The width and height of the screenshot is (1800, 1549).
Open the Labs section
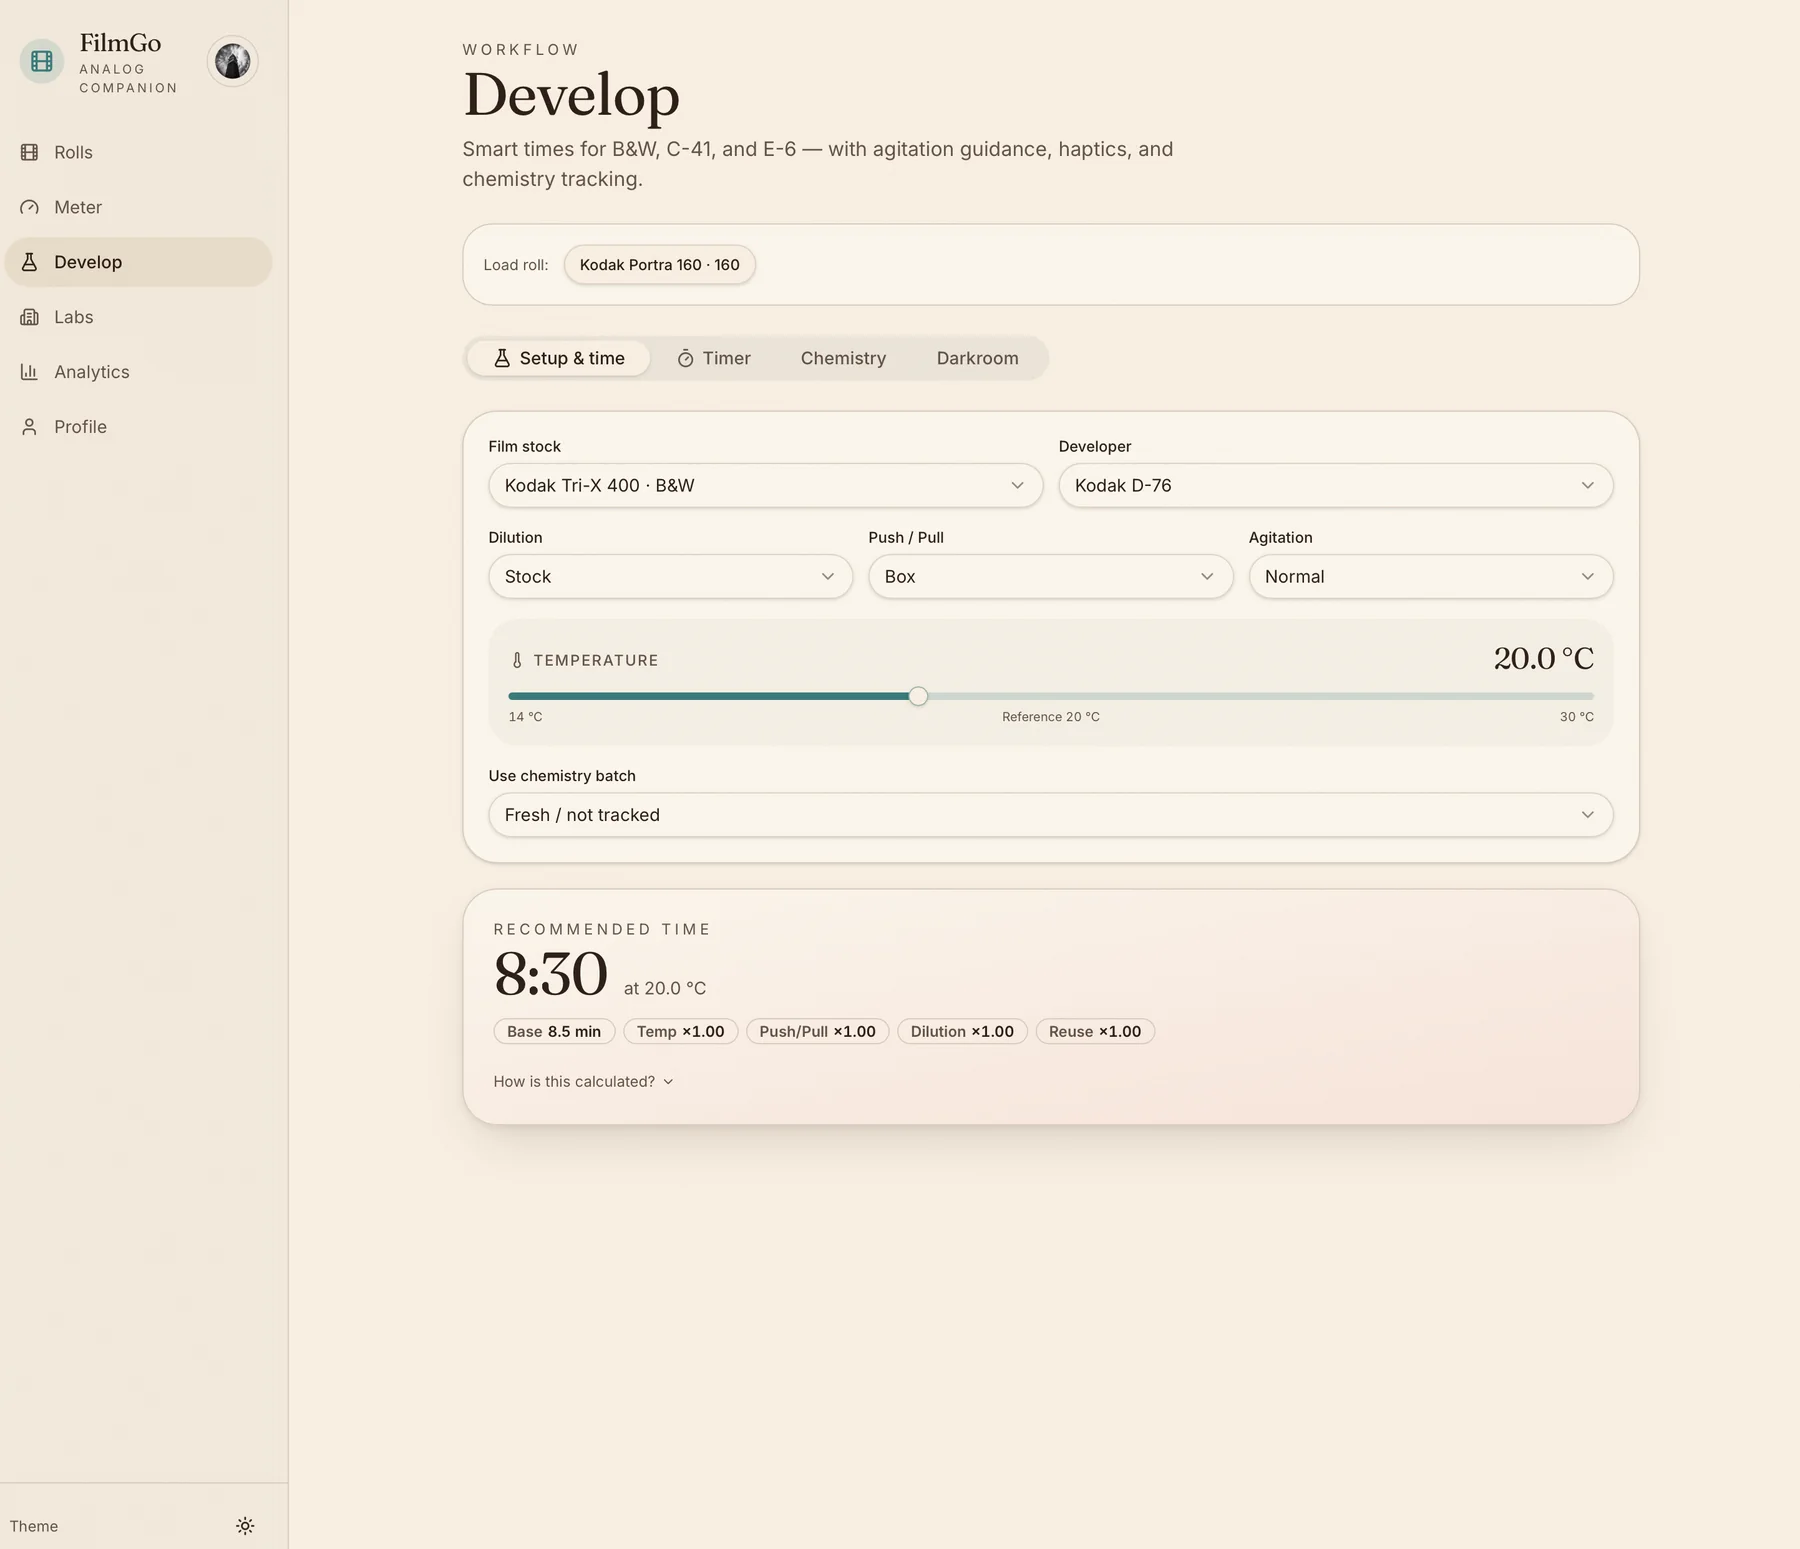[x=138, y=317]
